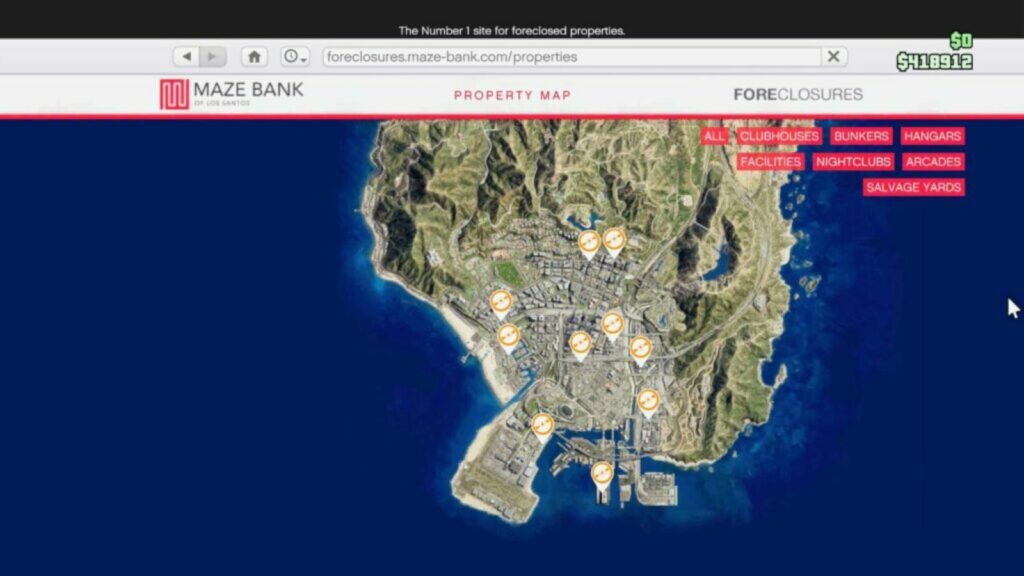The image size is (1024, 576).
Task: Click the browser back arrow
Action: (x=189, y=56)
